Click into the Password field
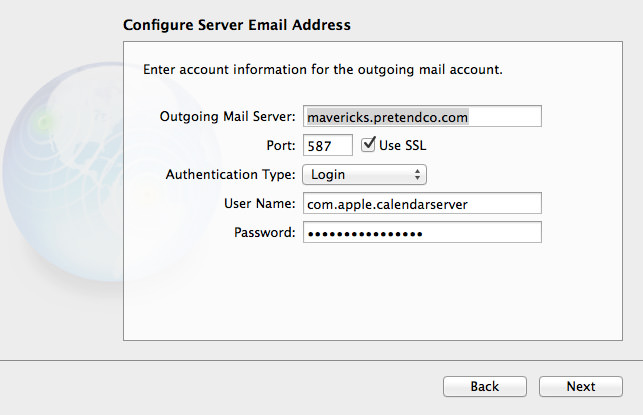Viewport: 643px width, 415px height. 422,233
